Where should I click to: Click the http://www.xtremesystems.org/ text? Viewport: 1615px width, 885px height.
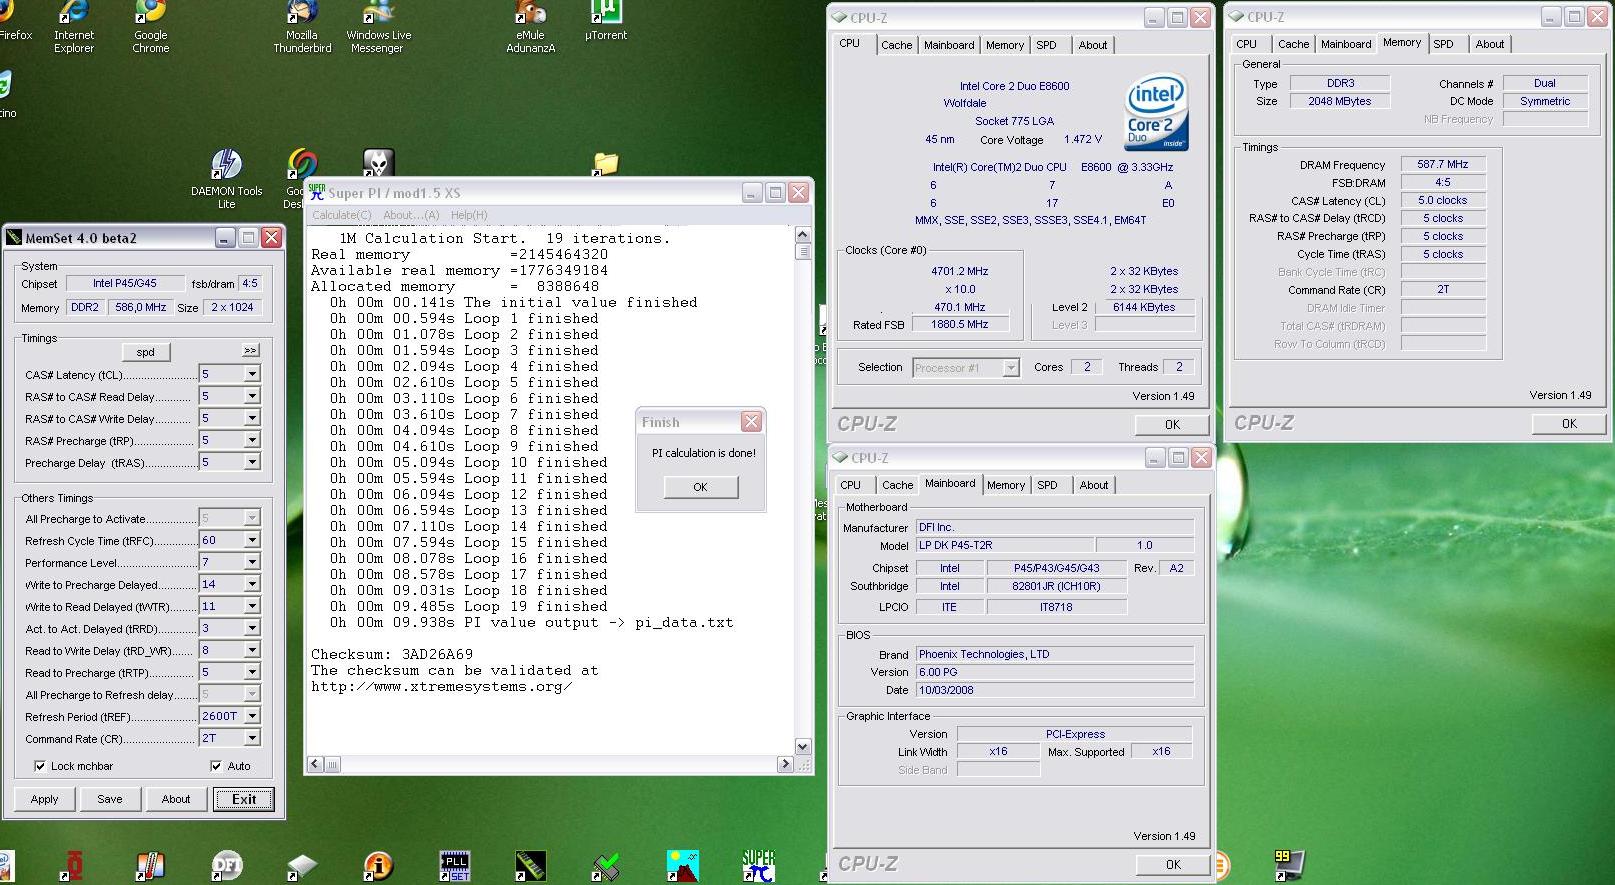tap(441, 686)
